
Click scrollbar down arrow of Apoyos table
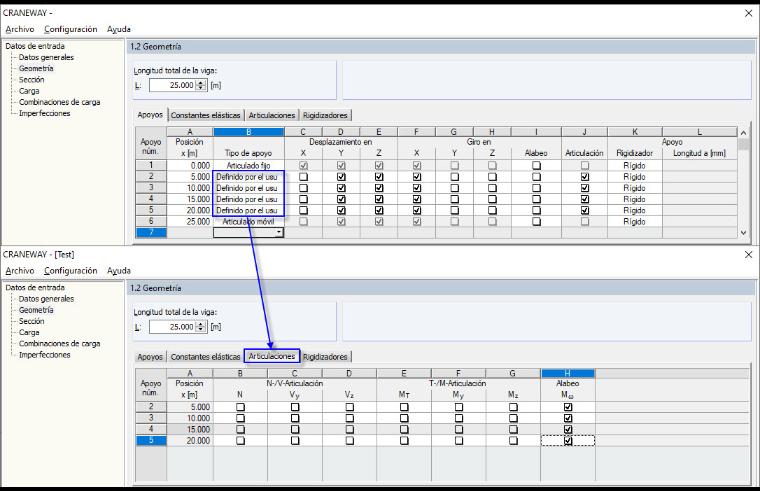click(744, 233)
